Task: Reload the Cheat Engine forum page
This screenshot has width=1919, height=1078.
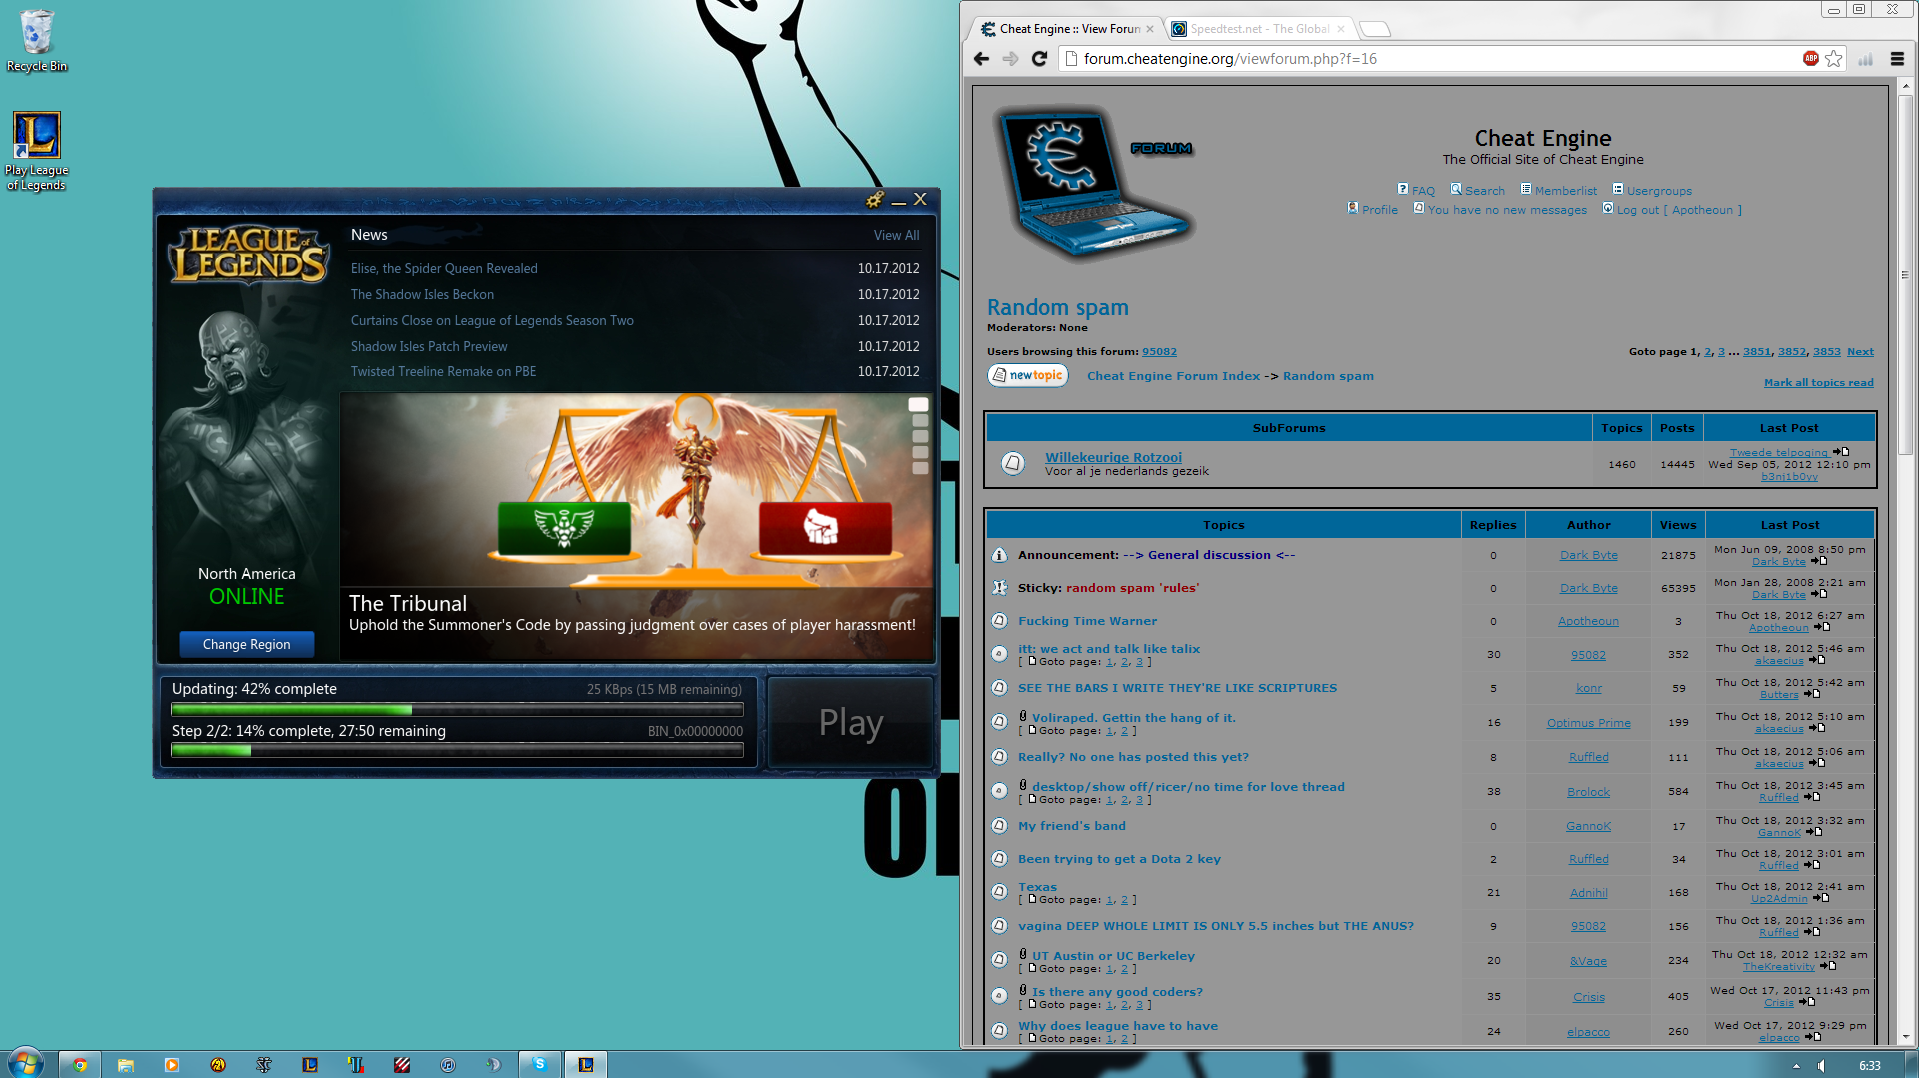Action: [x=1039, y=59]
